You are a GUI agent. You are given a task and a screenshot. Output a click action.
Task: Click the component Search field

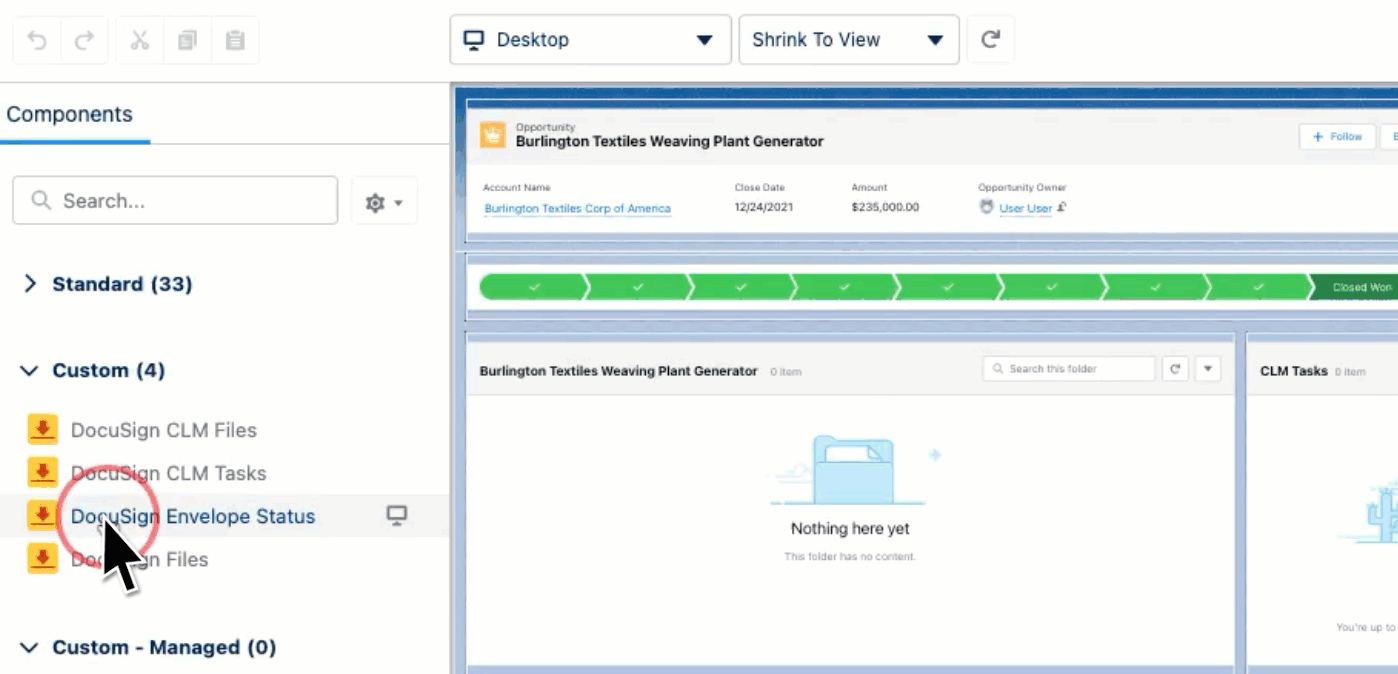tap(175, 200)
